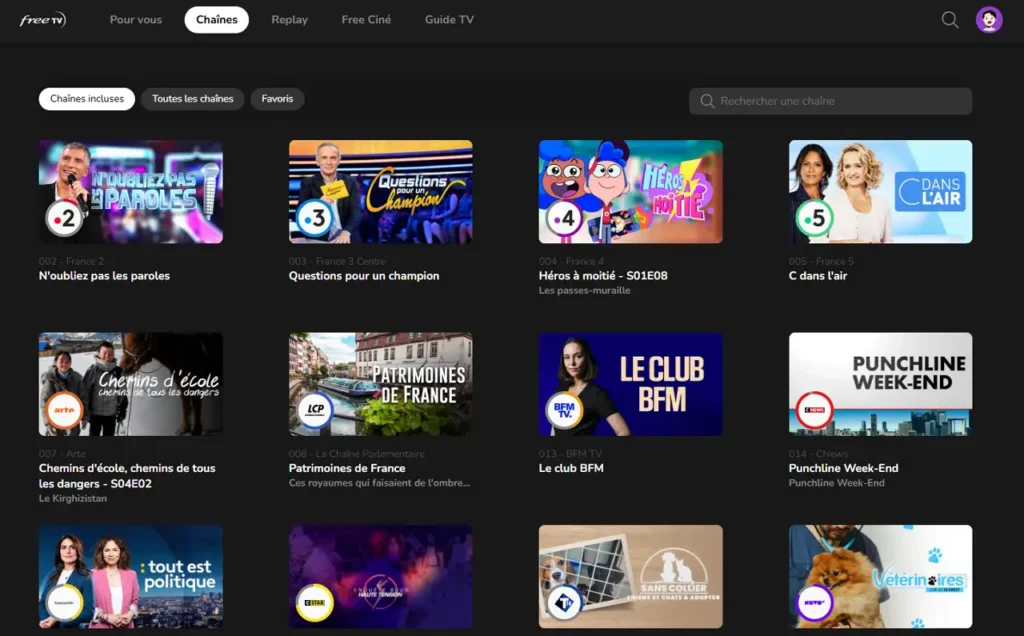Click the France 3 channel logo
The height and width of the screenshot is (636, 1024).
[x=313, y=217]
